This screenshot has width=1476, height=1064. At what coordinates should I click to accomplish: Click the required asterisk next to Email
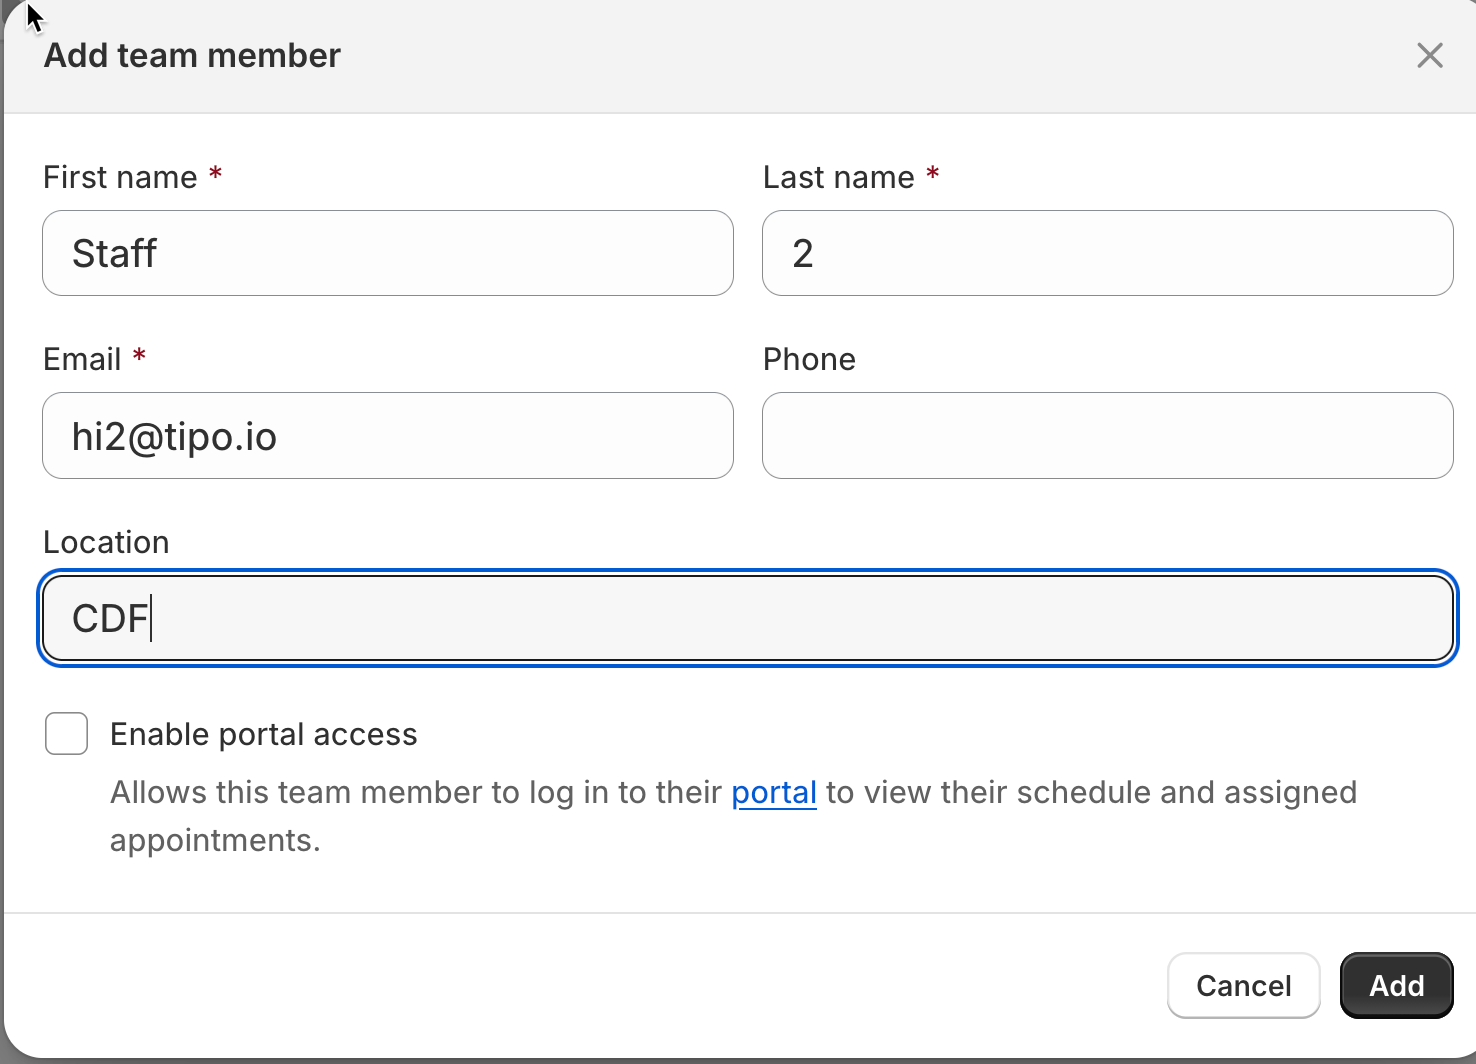click(x=140, y=356)
